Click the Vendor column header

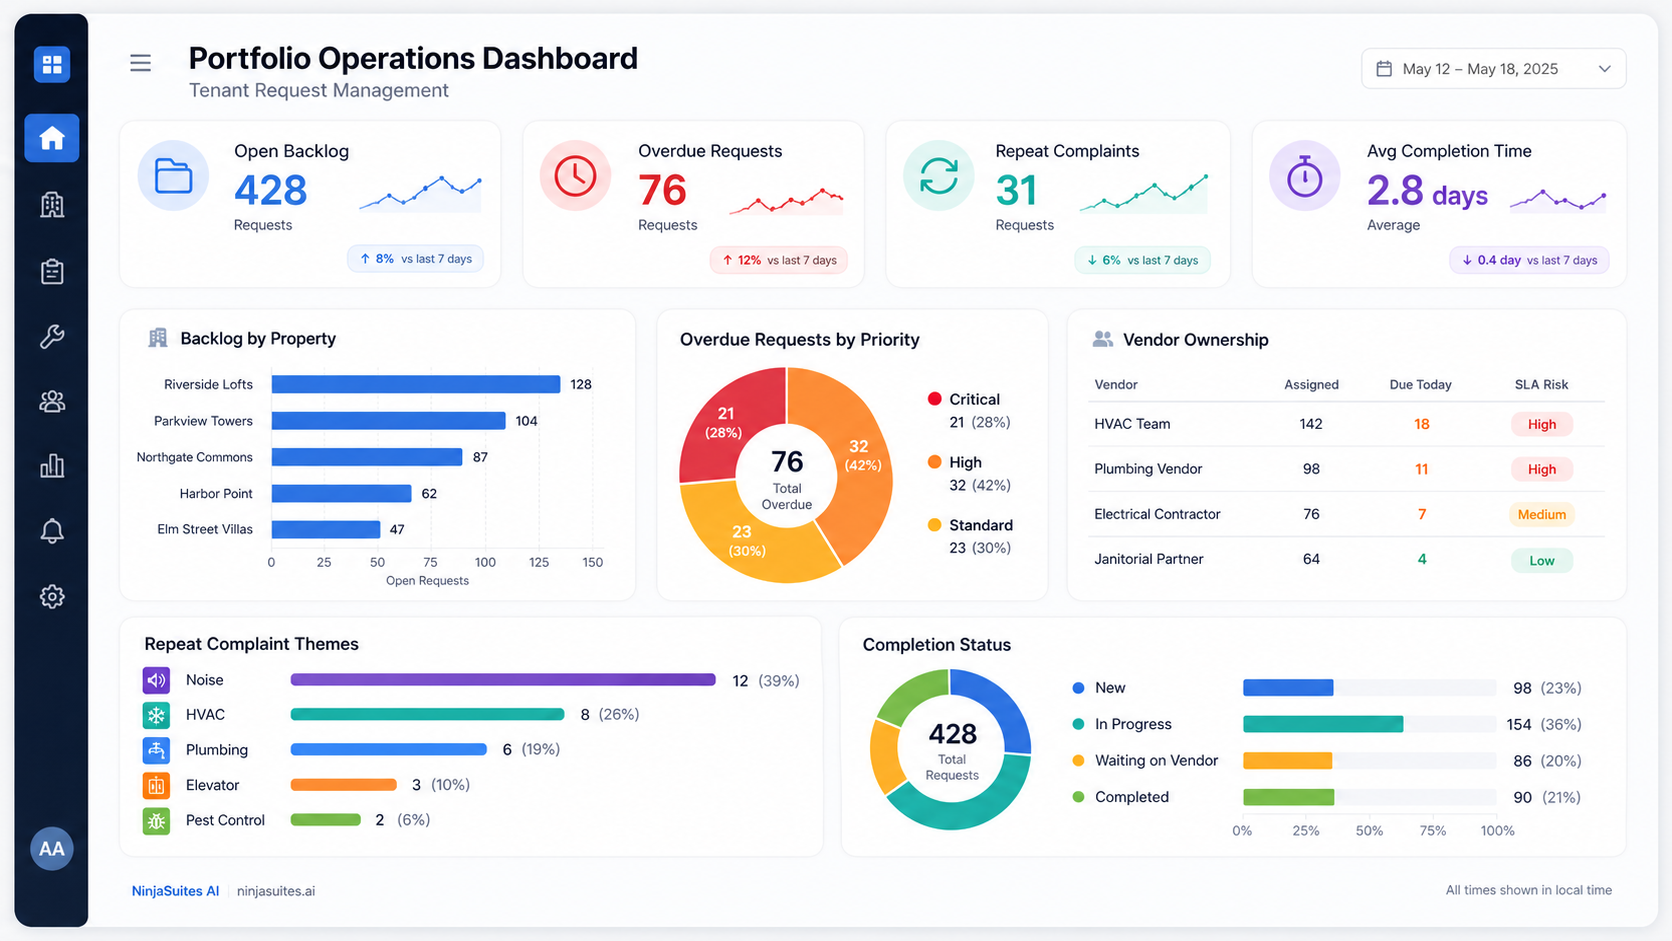[x=1116, y=385]
